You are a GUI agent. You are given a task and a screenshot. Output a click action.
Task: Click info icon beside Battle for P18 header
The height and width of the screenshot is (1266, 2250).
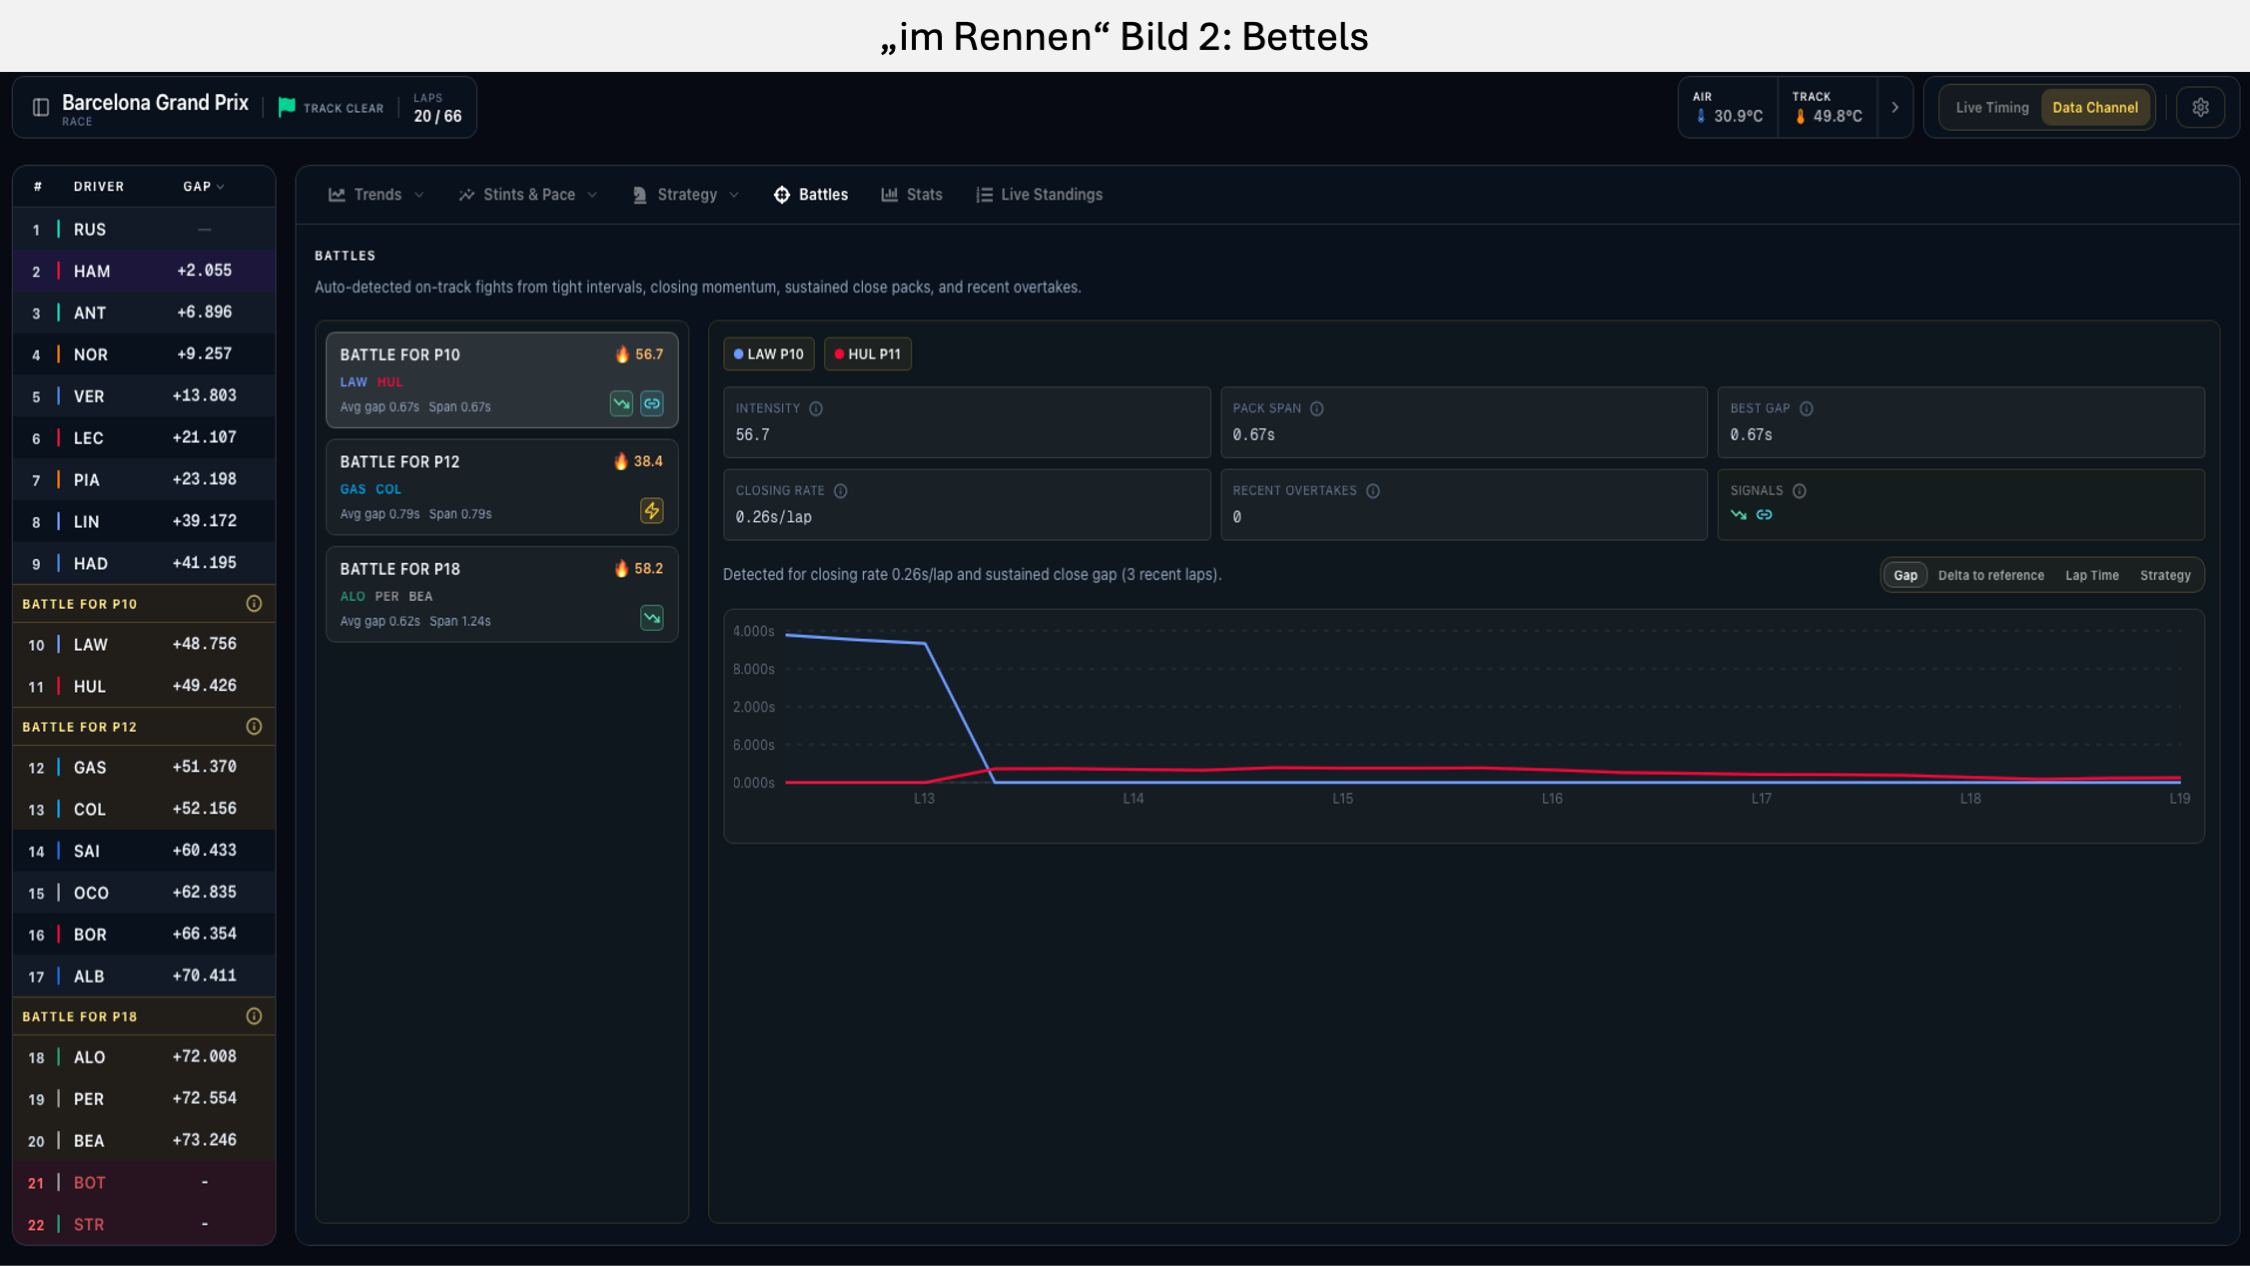pos(254,1016)
